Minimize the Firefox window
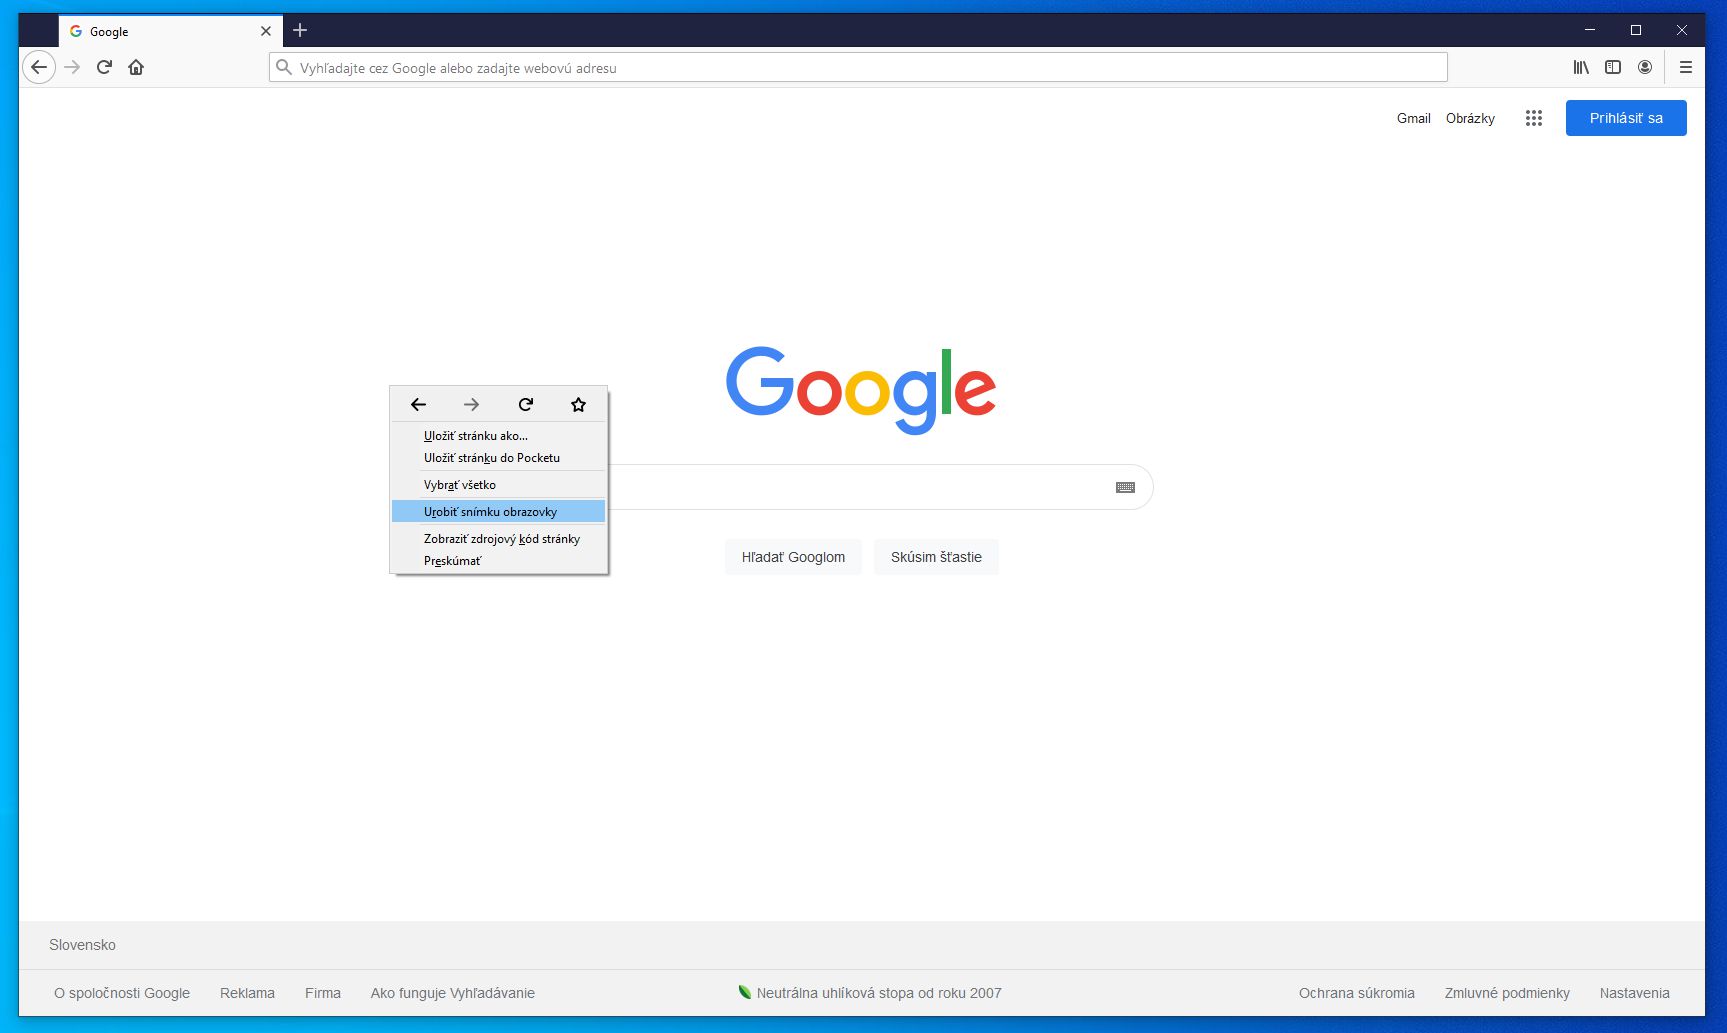 click(1590, 30)
